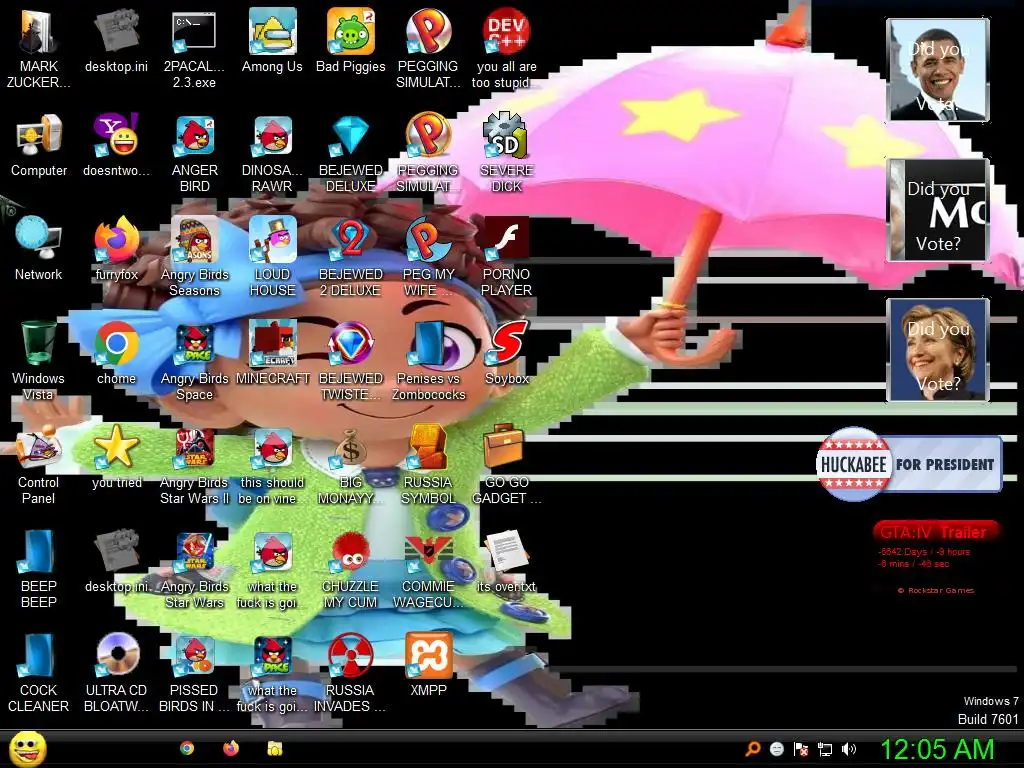Click the green 12:05 AM clock
This screenshot has height=768, width=1024.
[x=937, y=749]
